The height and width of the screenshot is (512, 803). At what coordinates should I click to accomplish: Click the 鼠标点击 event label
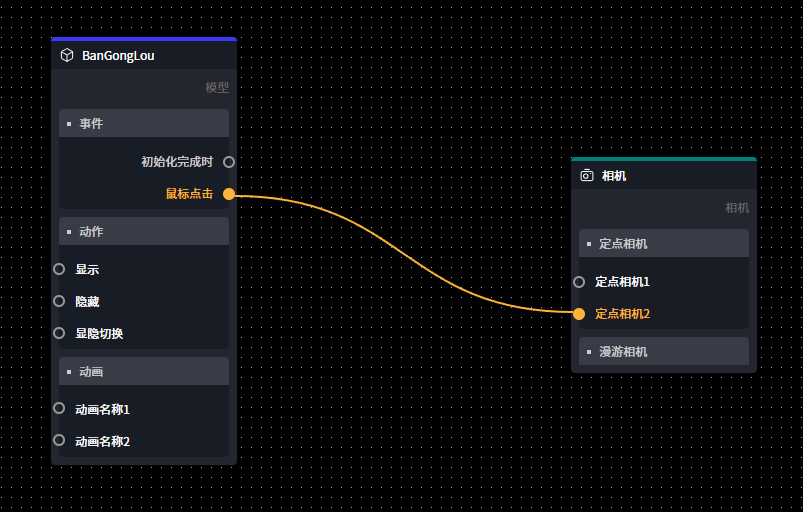click(189, 194)
